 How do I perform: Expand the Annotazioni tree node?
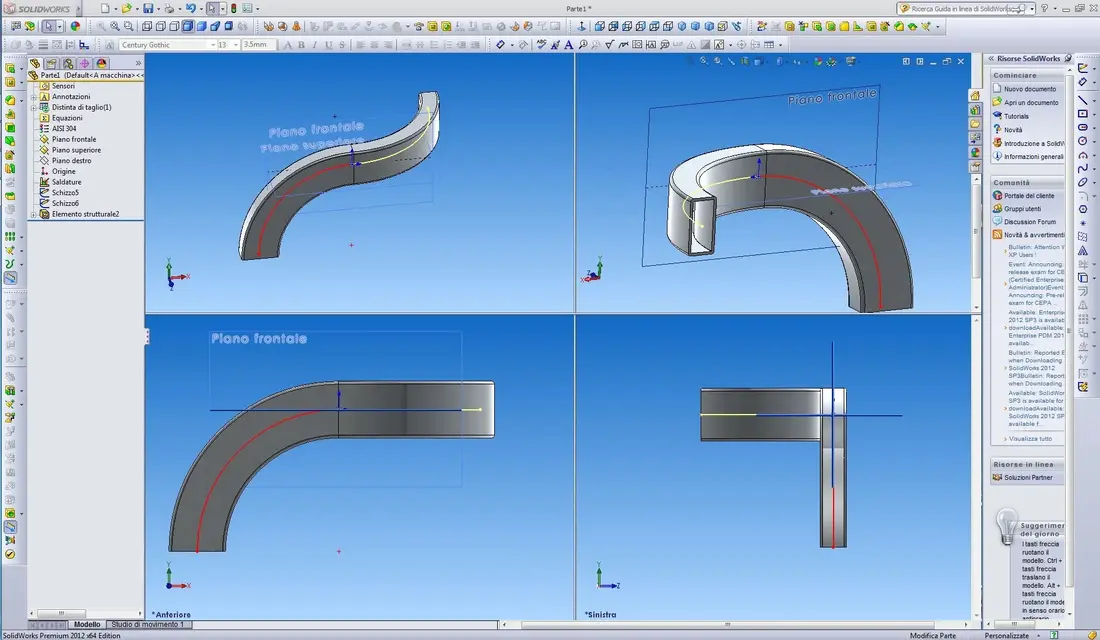click(x=33, y=97)
